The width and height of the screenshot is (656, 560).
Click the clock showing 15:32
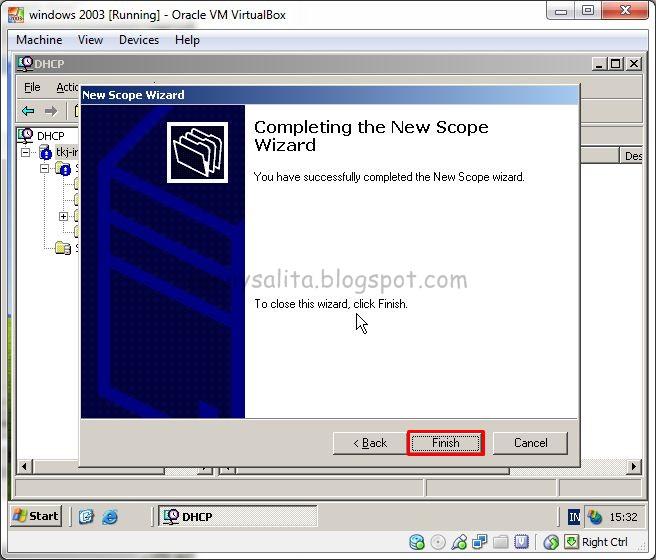tap(623, 517)
